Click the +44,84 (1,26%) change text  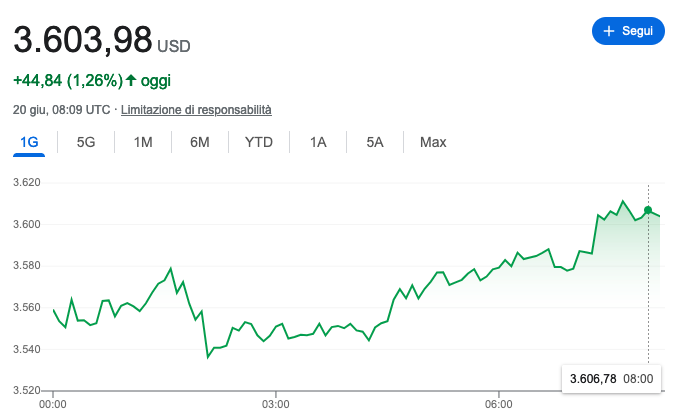tap(67, 80)
